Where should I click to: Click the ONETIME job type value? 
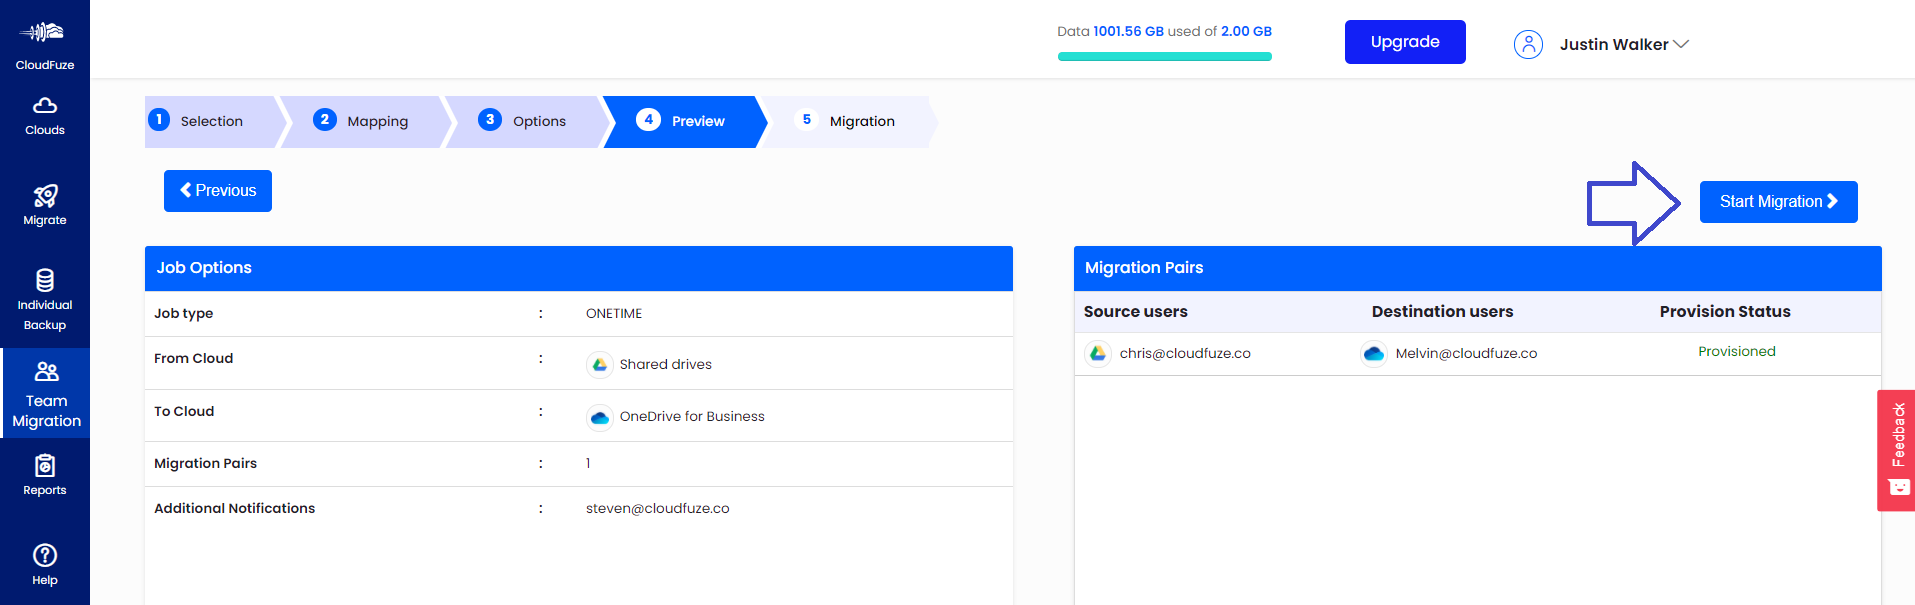(x=614, y=313)
